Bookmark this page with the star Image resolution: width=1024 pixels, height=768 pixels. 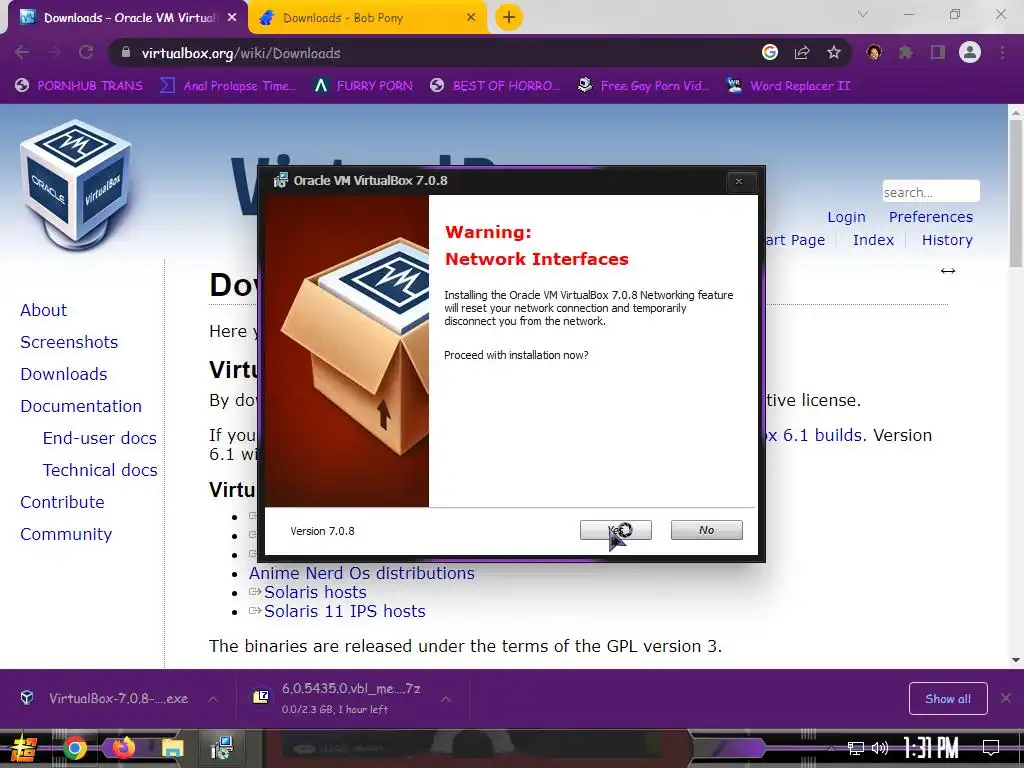pyautogui.click(x=833, y=52)
